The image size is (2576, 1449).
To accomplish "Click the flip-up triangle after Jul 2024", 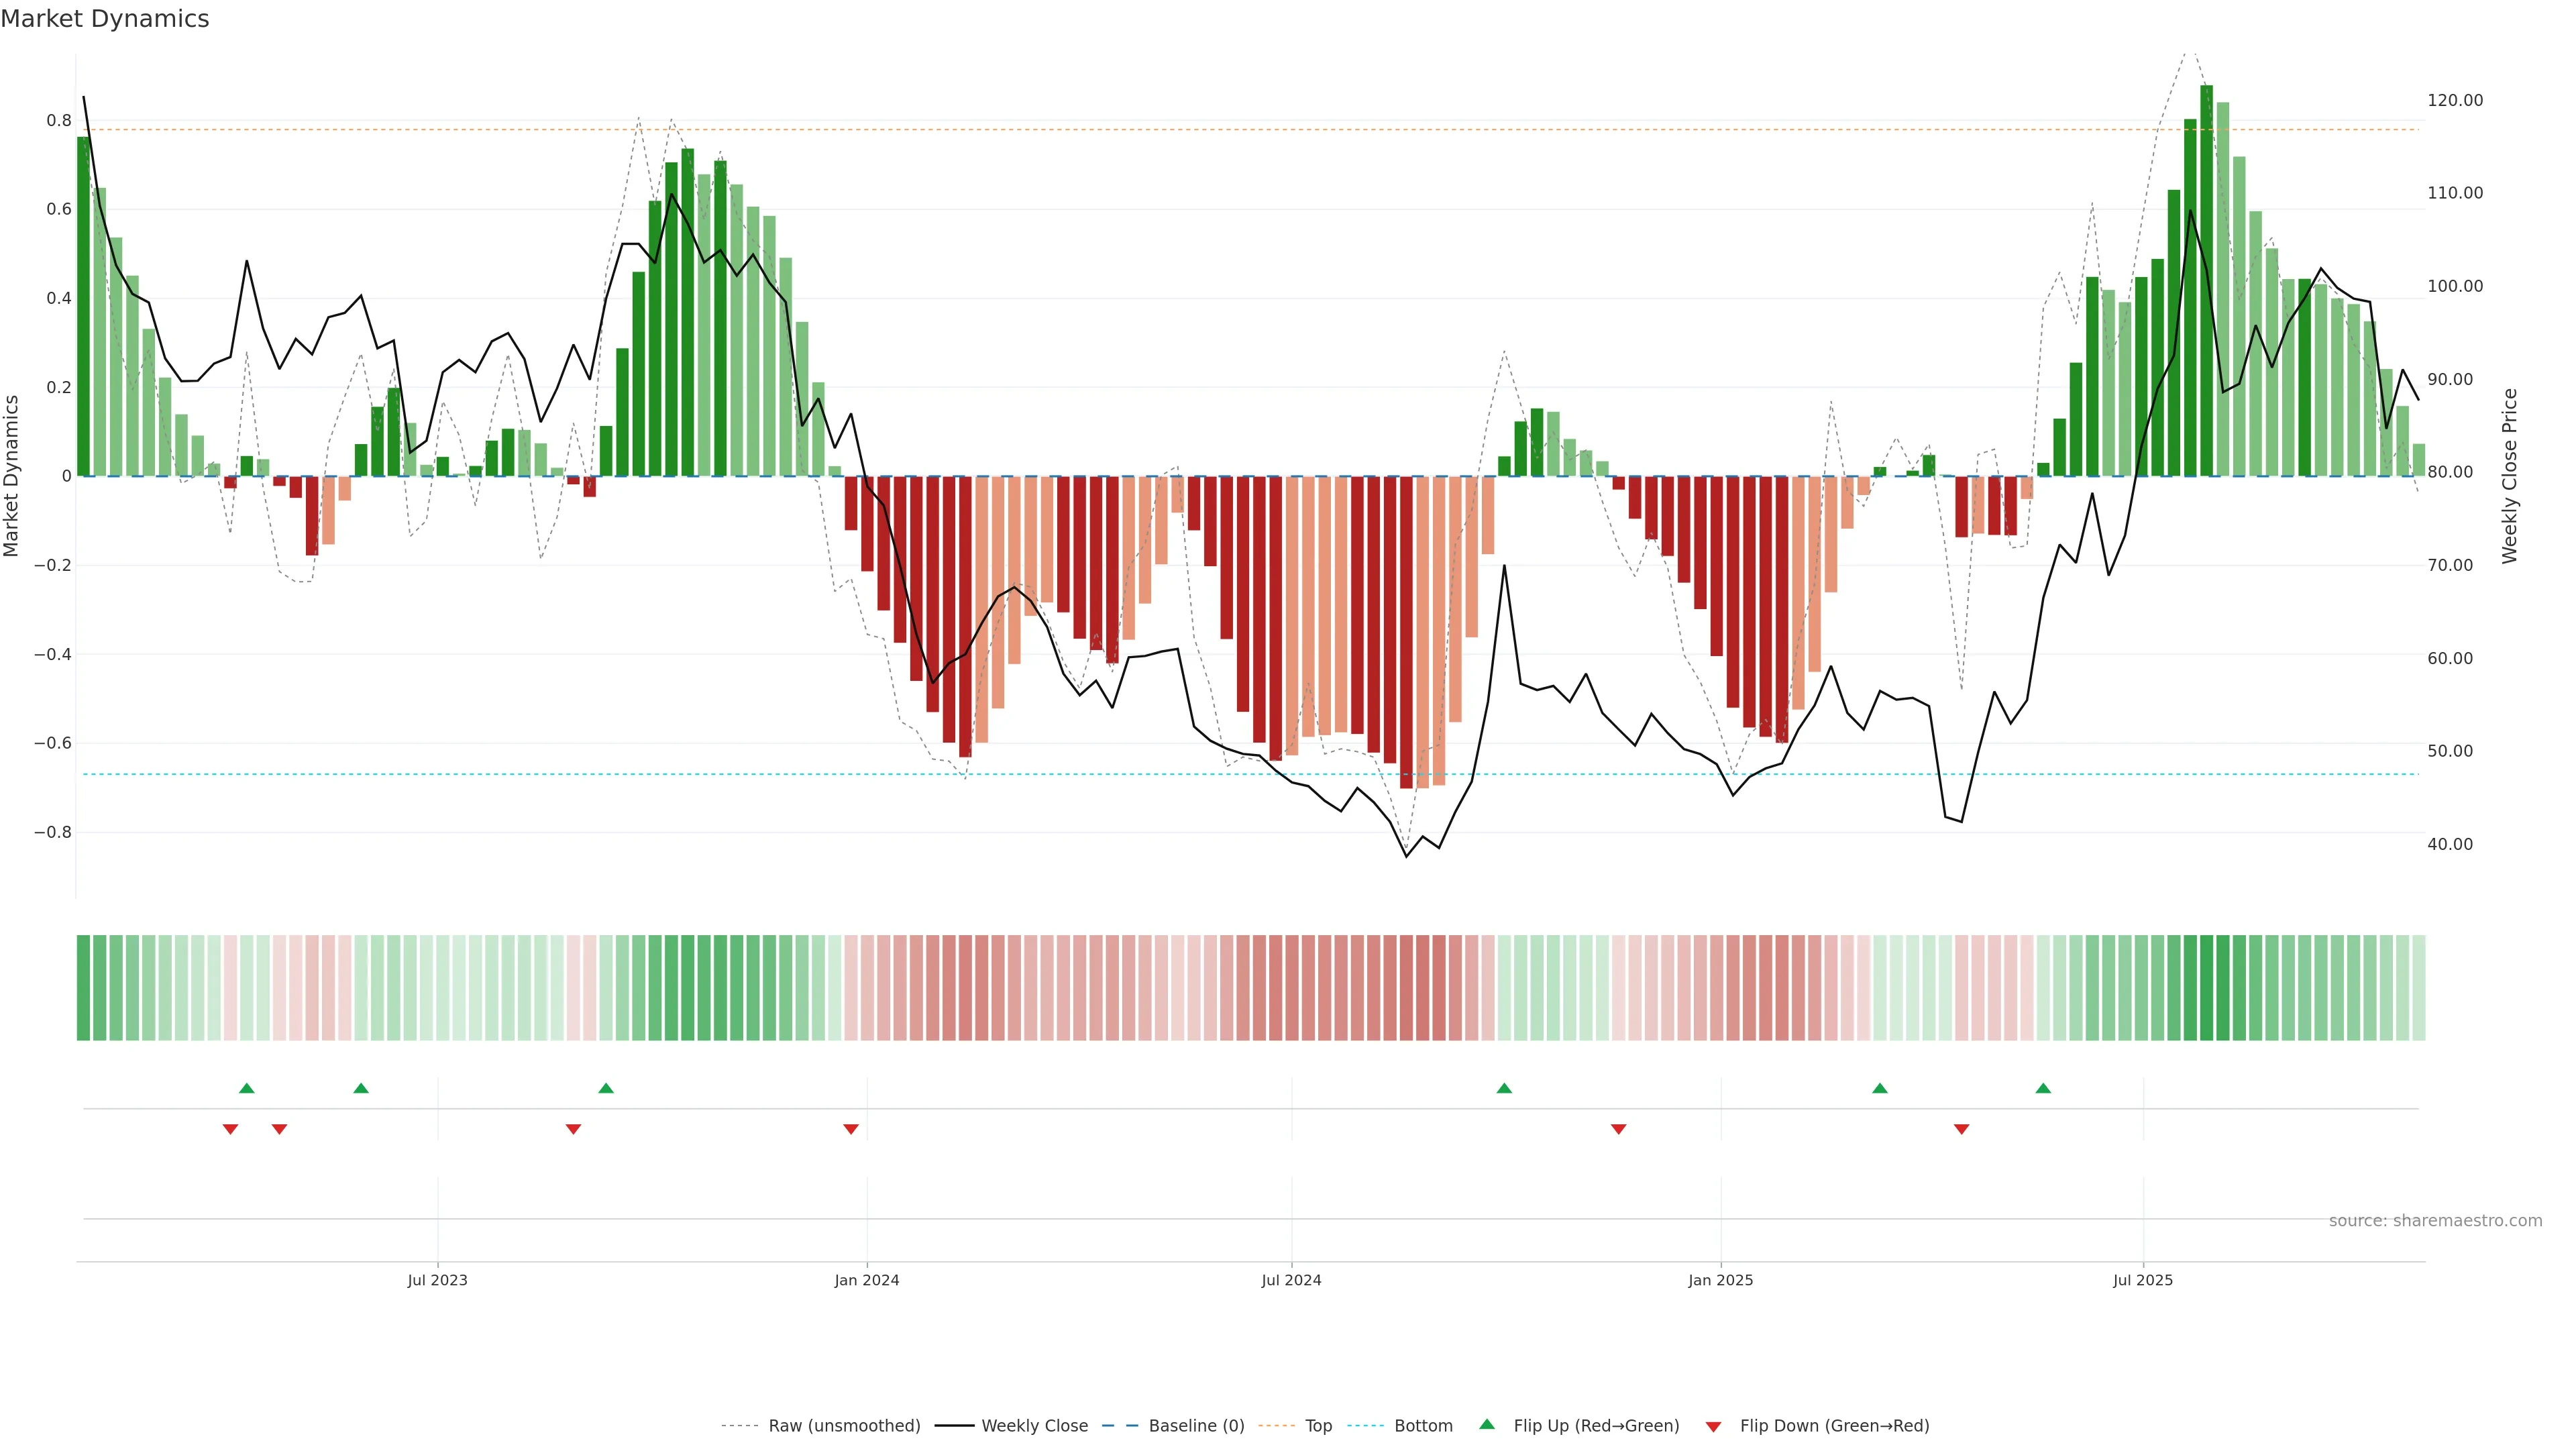I will click(x=1504, y=1088).
